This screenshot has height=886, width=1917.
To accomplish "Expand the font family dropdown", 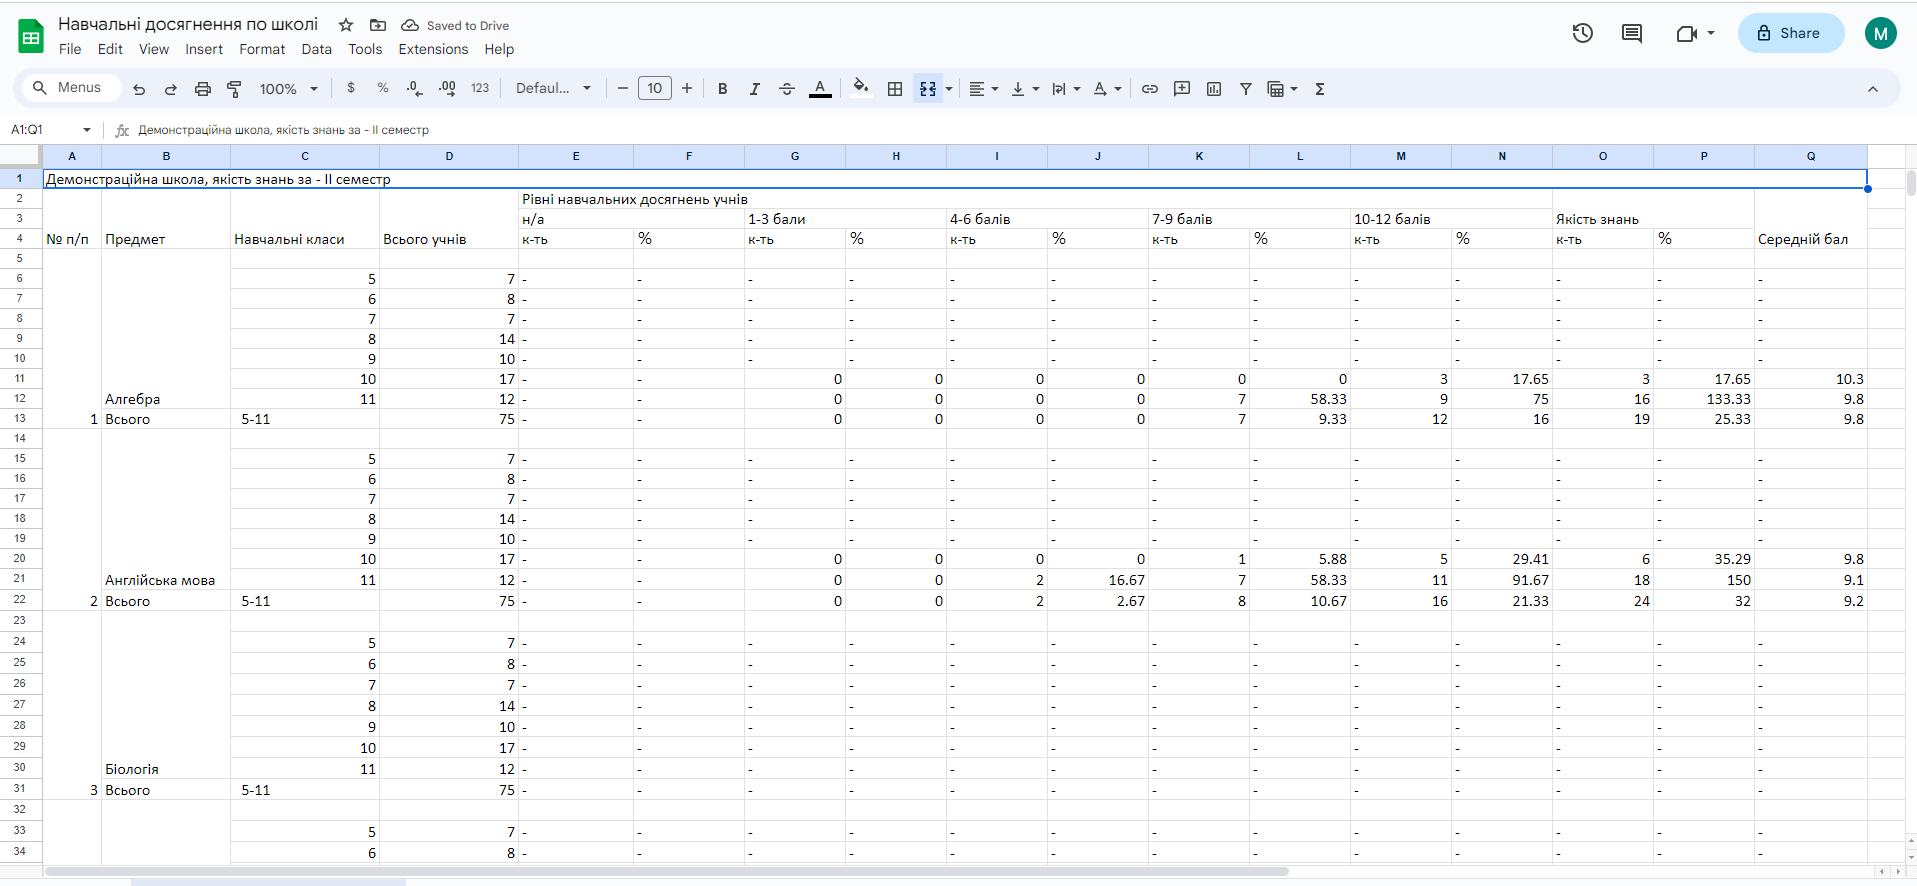I will coord(553,89).
